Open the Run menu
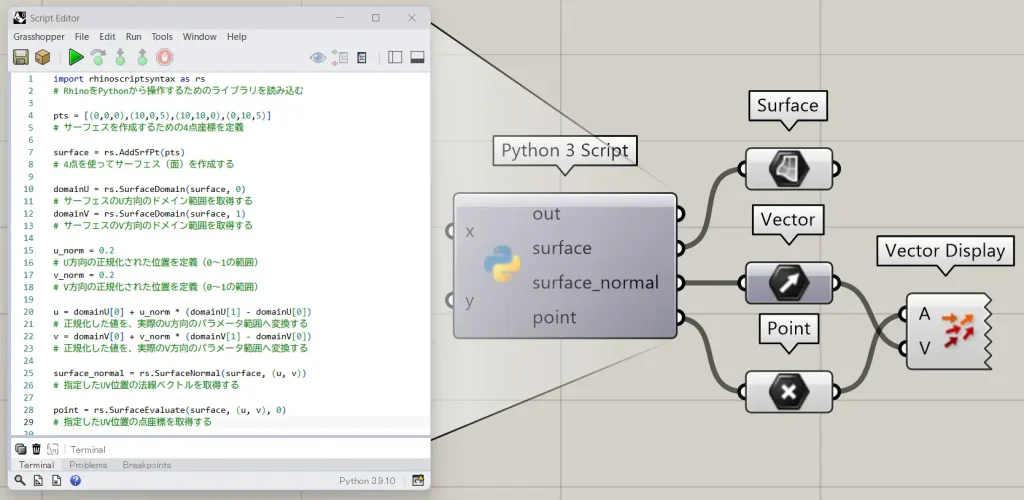The width and height of the screenshot is (1024, 500). point(133,37)
